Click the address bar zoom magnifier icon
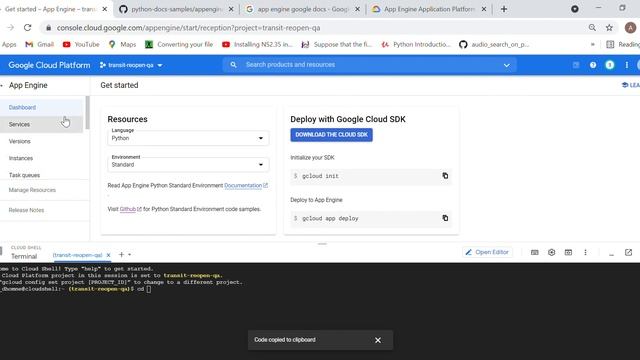 [592, 28]
